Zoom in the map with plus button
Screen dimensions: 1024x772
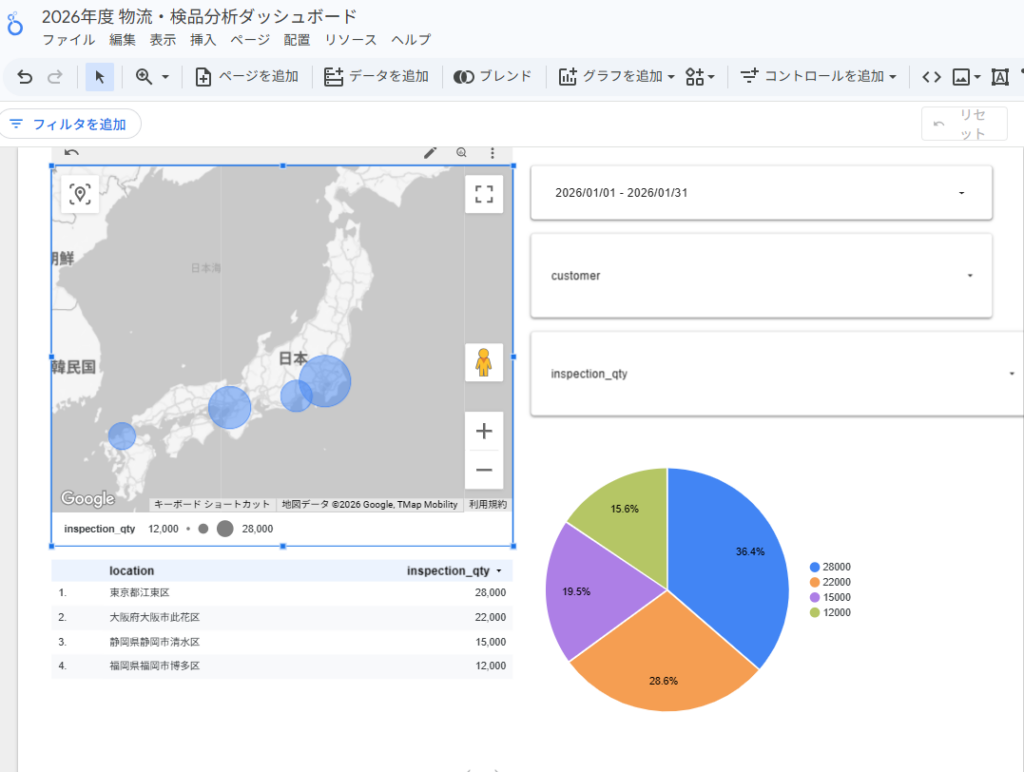[x=484, y=432]
